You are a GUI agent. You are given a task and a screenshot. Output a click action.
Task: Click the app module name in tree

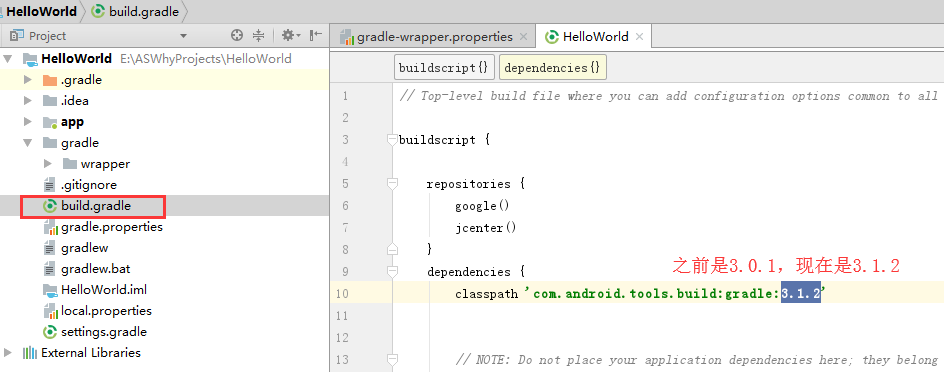72,122
